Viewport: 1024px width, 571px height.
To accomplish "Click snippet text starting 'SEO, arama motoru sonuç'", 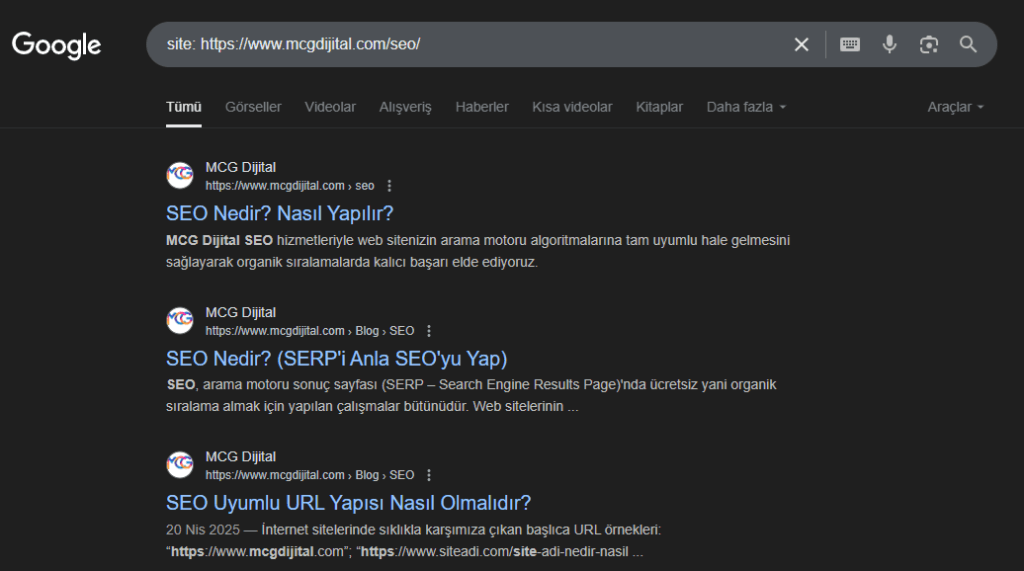I will pos(471,395).
